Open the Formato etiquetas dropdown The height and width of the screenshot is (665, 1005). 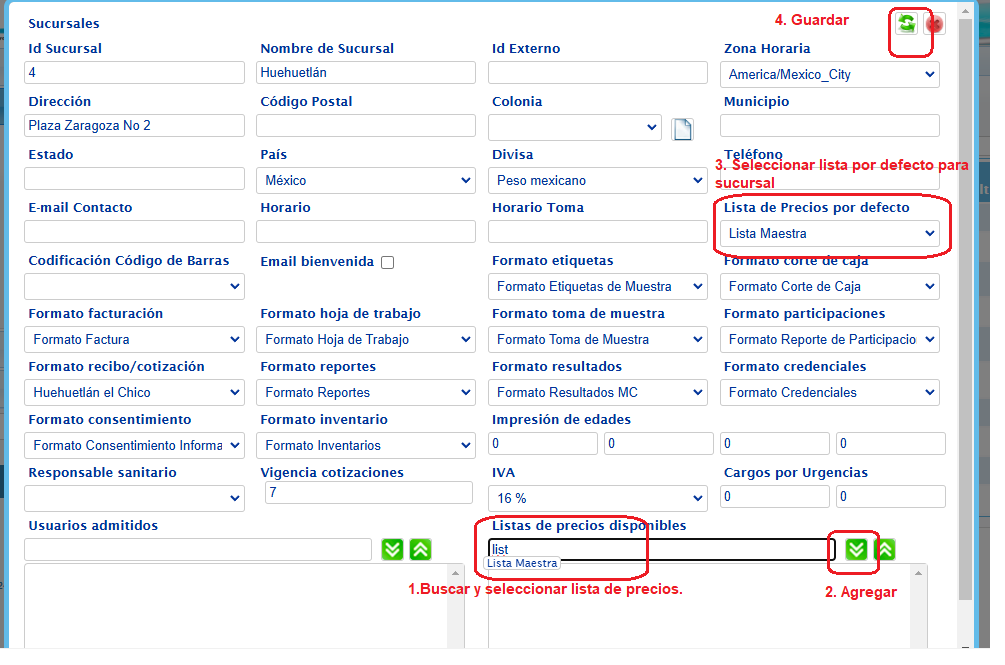[x=597, y=286]
